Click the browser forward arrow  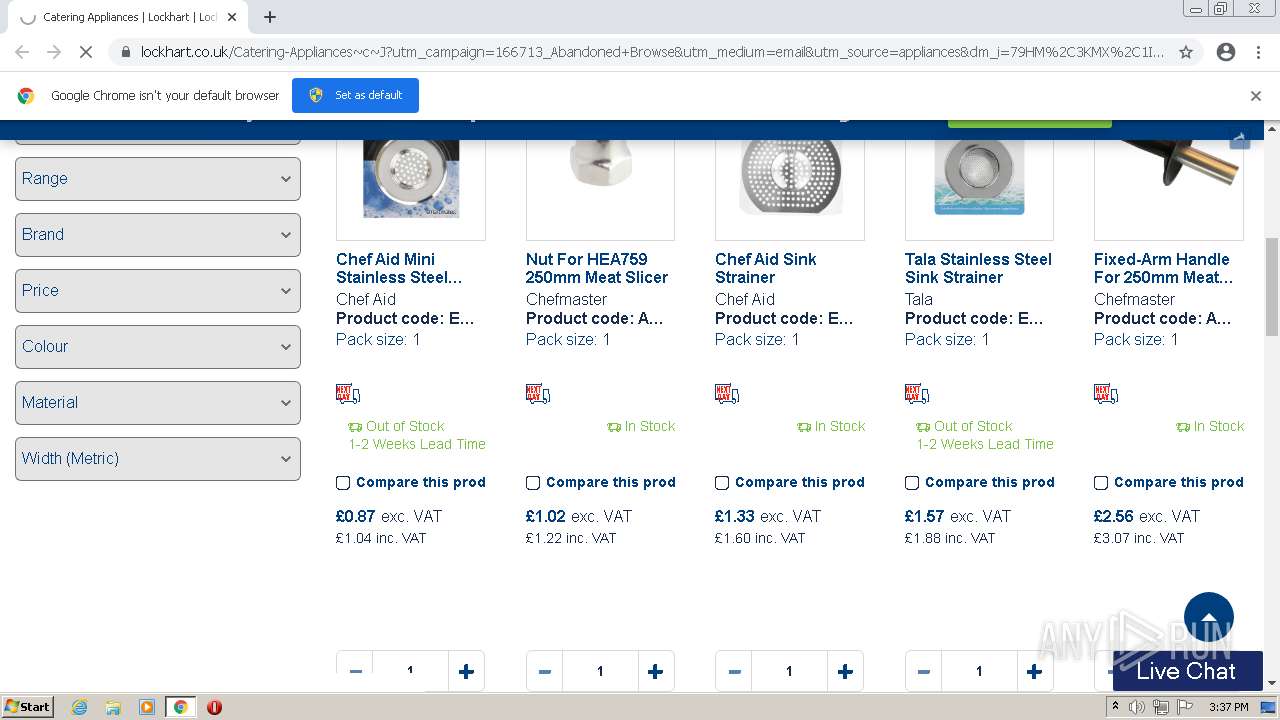point(54,52)
